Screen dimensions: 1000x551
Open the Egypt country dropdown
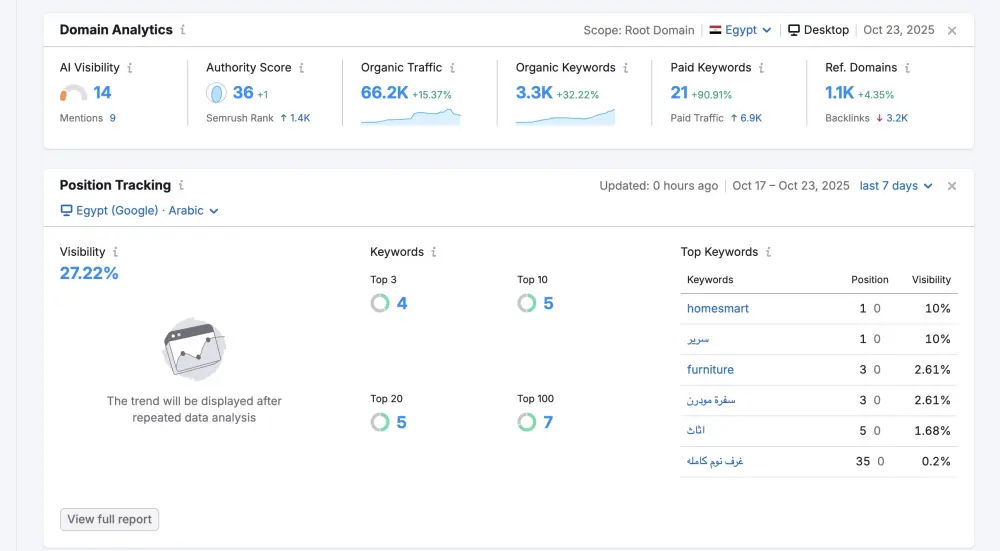pos(740,30)
